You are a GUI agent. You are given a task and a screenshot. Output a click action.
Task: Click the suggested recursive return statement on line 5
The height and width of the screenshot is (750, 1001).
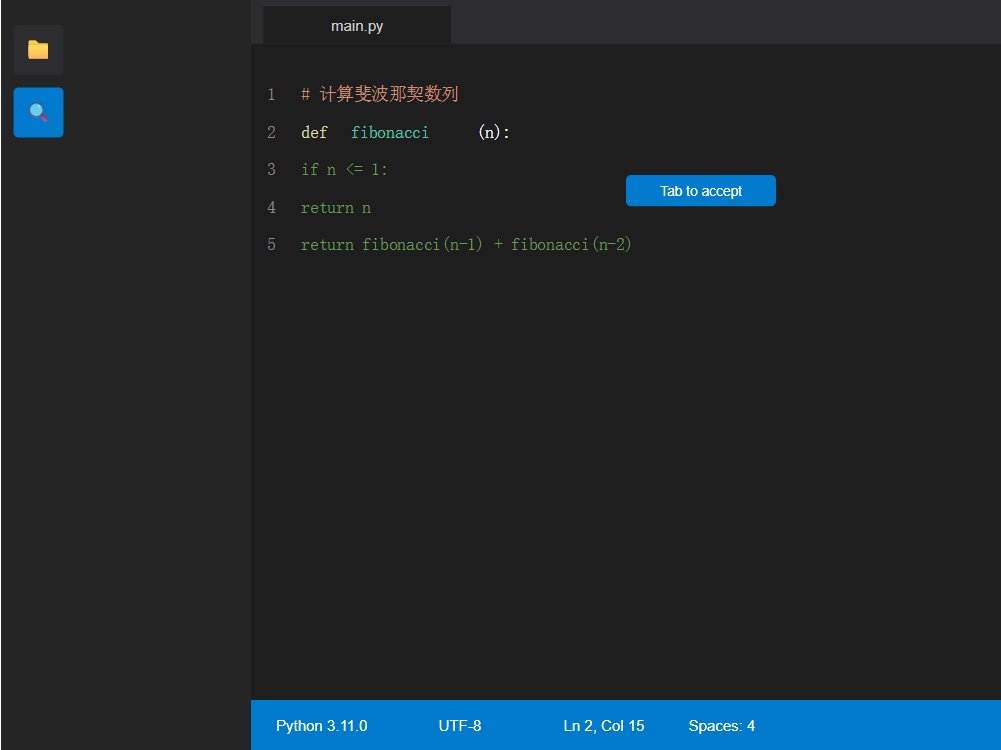(466, 245)
